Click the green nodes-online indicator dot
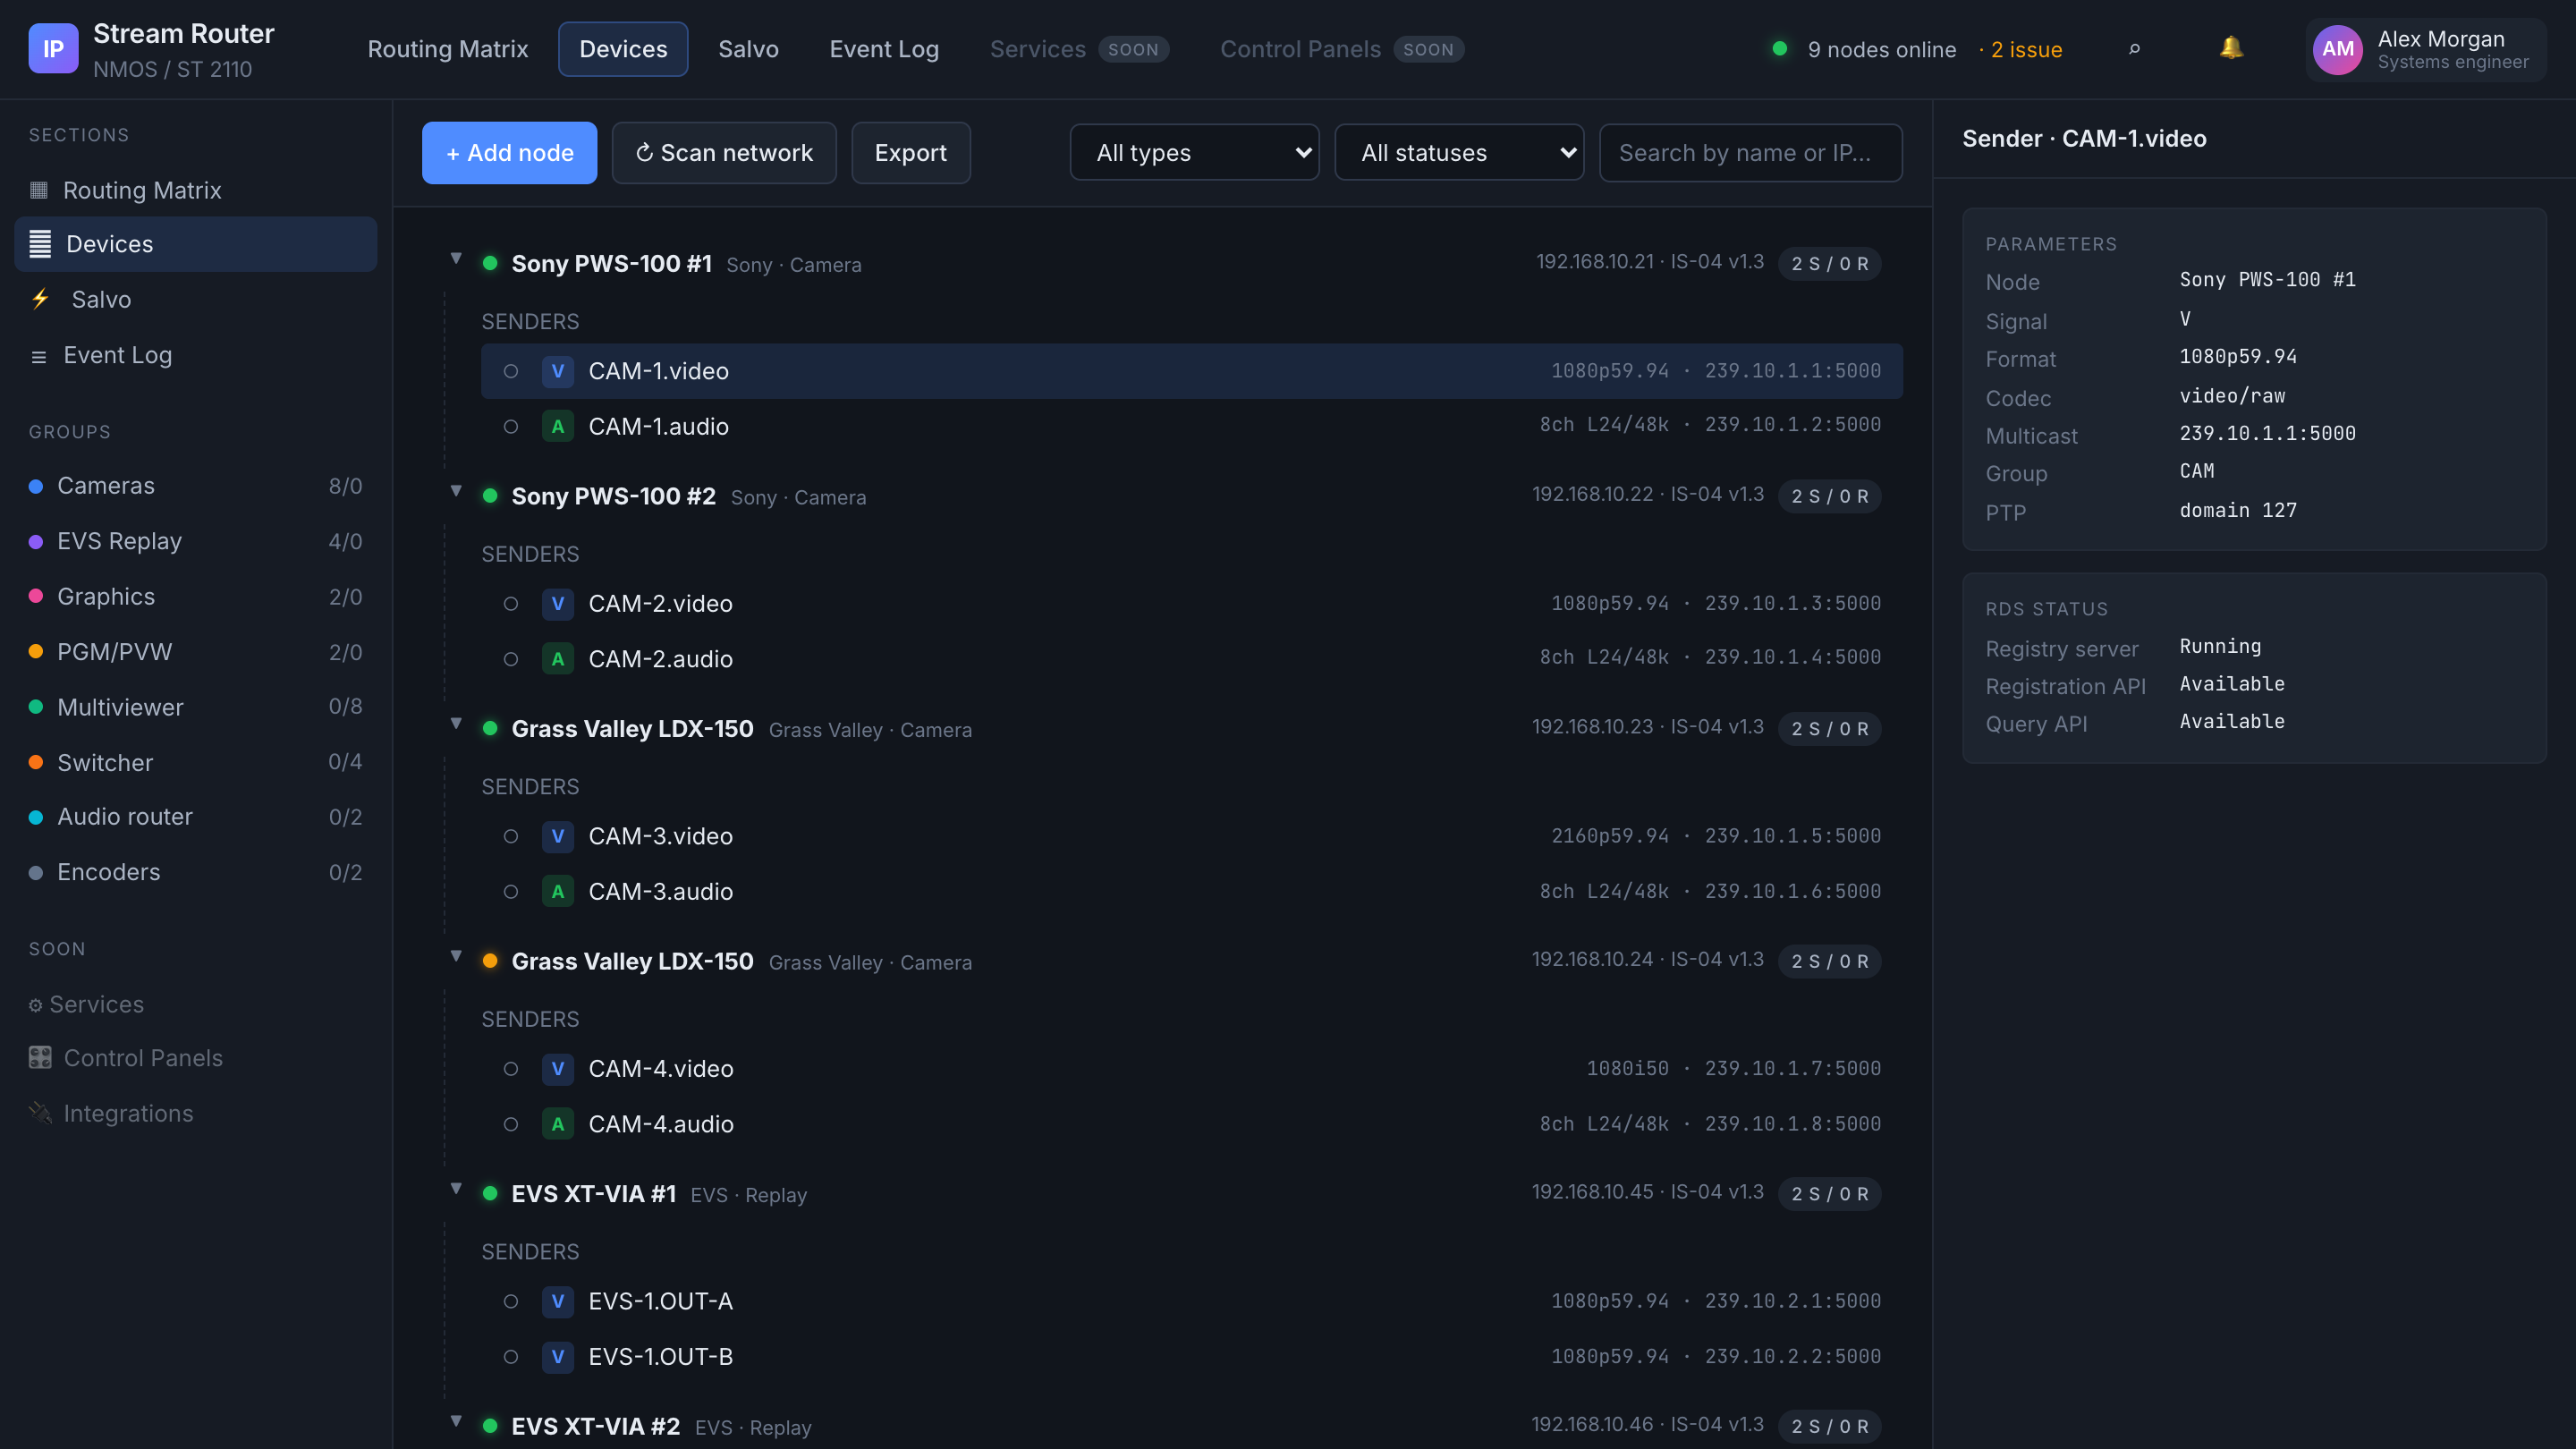Screen dimensions: 2576x1449 click(1780, 48)
